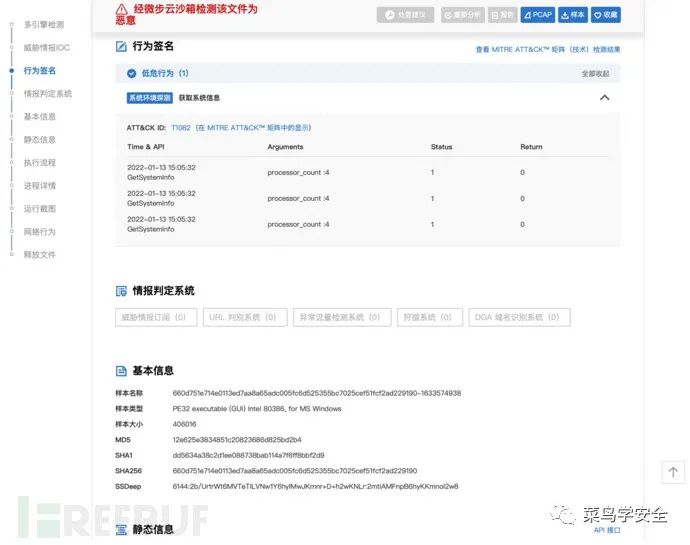The height and width of the screenshot is (545, 690).
Task: Select the 威胁情报订阅 (0) tab
Action: coord(156,317)
